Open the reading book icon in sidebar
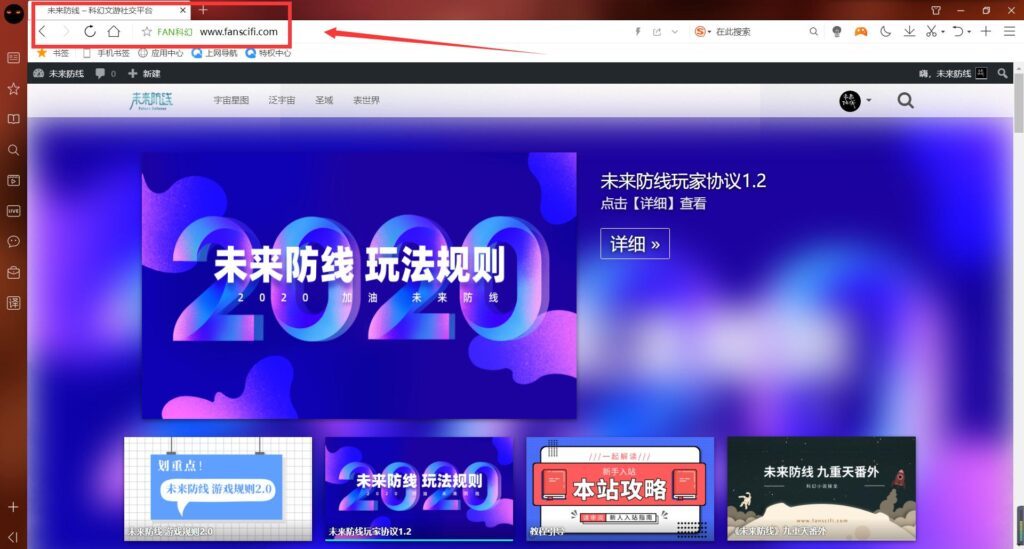Image resolution: width=1024 pixels, height=549 pixels. point(13,119)
